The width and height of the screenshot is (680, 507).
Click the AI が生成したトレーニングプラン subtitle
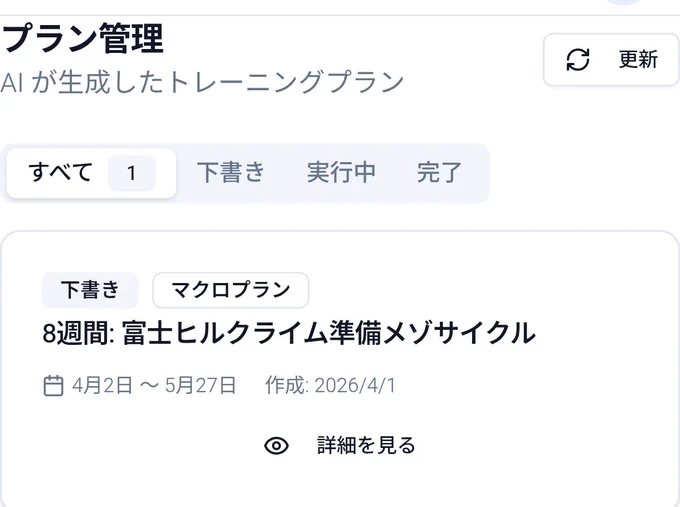pyautogui.click(x=202, y=82)
